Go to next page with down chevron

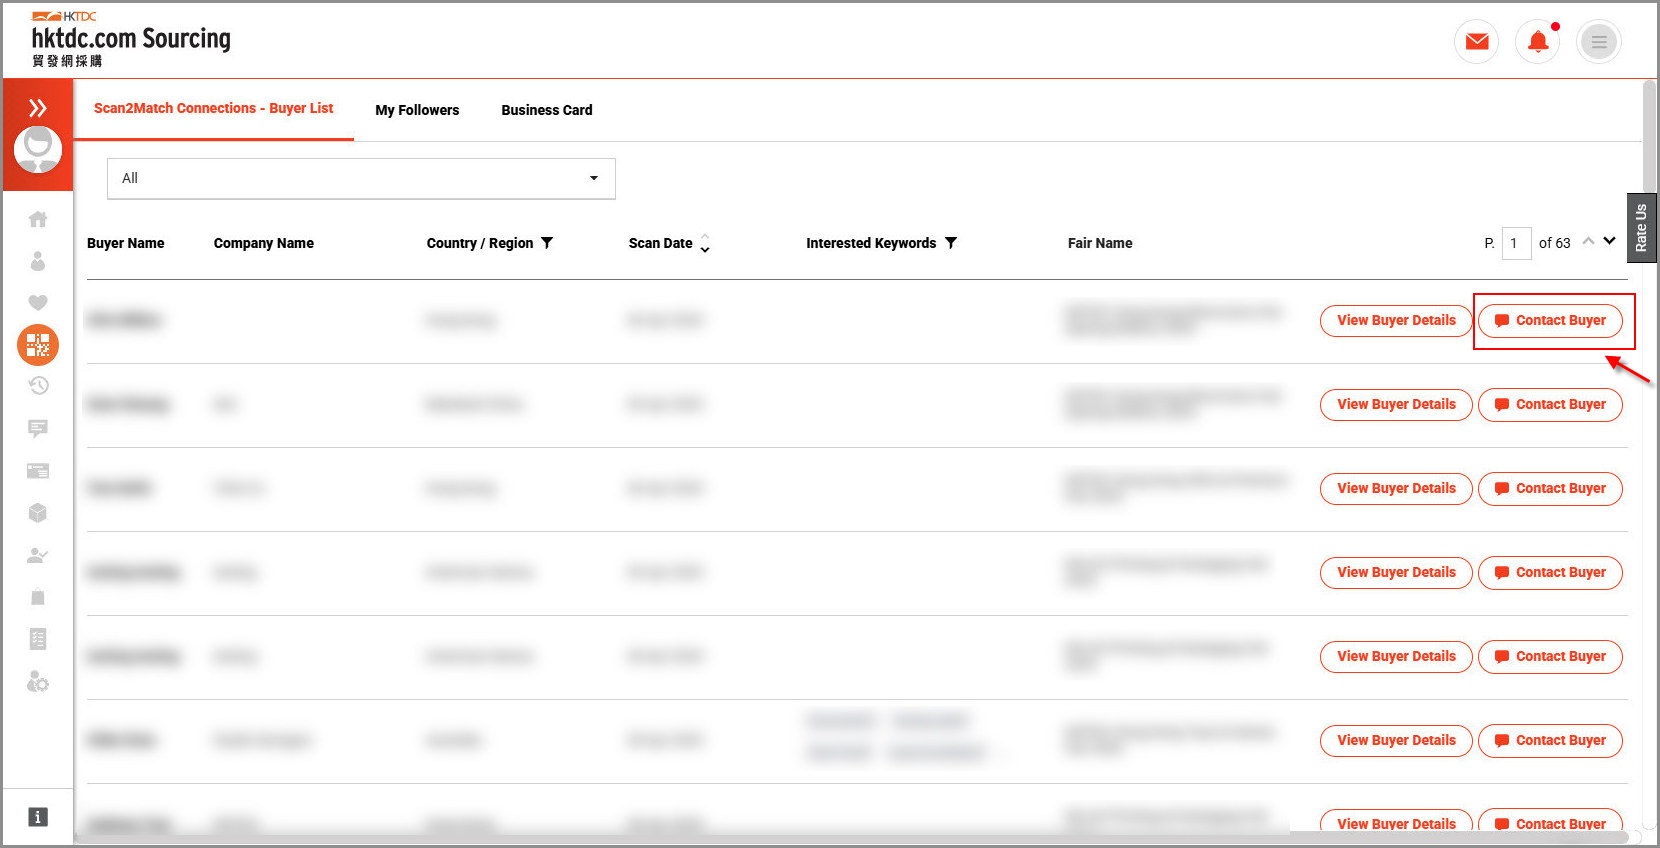[1609, 241]
